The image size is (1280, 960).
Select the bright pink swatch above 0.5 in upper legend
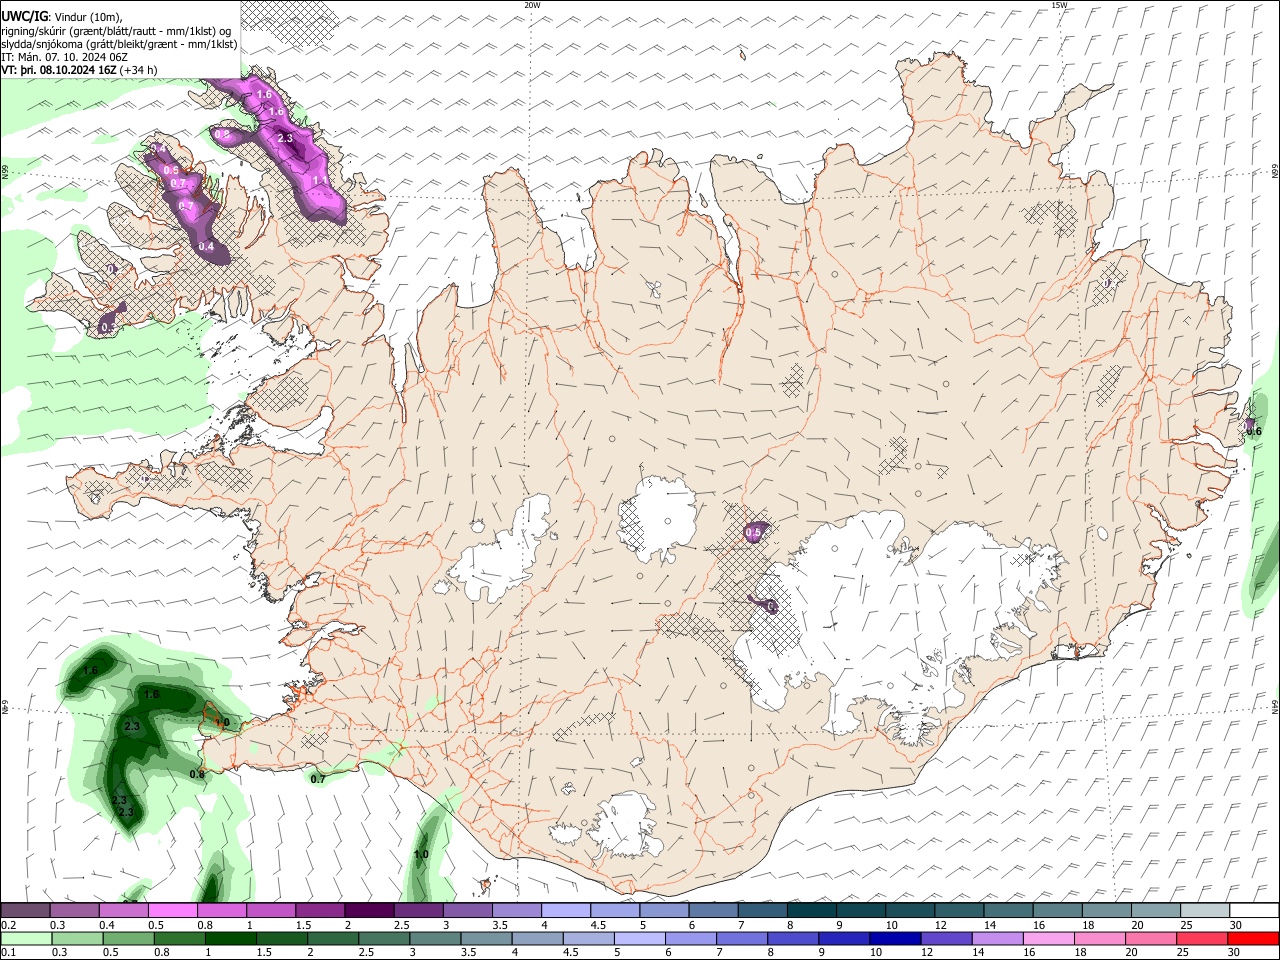[x=172, y=910]
